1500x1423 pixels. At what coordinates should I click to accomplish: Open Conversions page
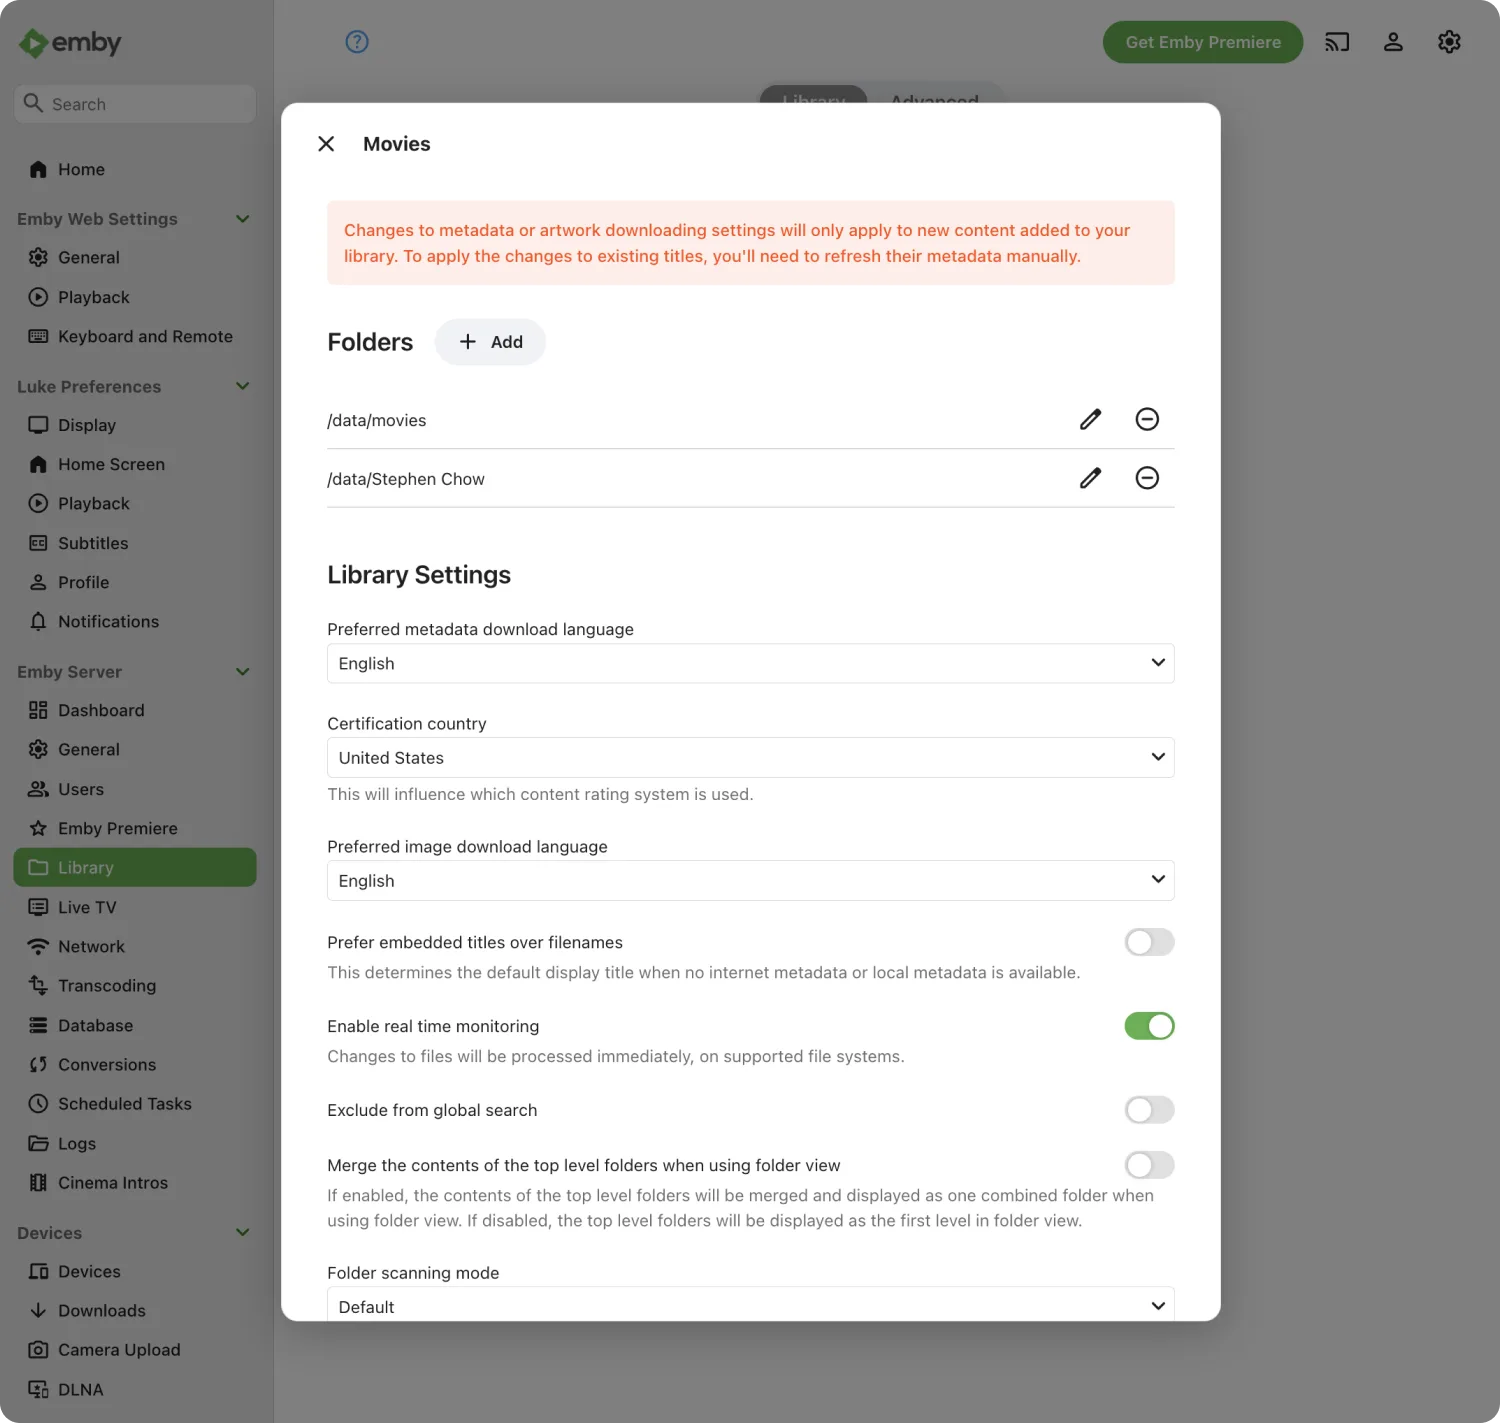(x=135, y=1065)
